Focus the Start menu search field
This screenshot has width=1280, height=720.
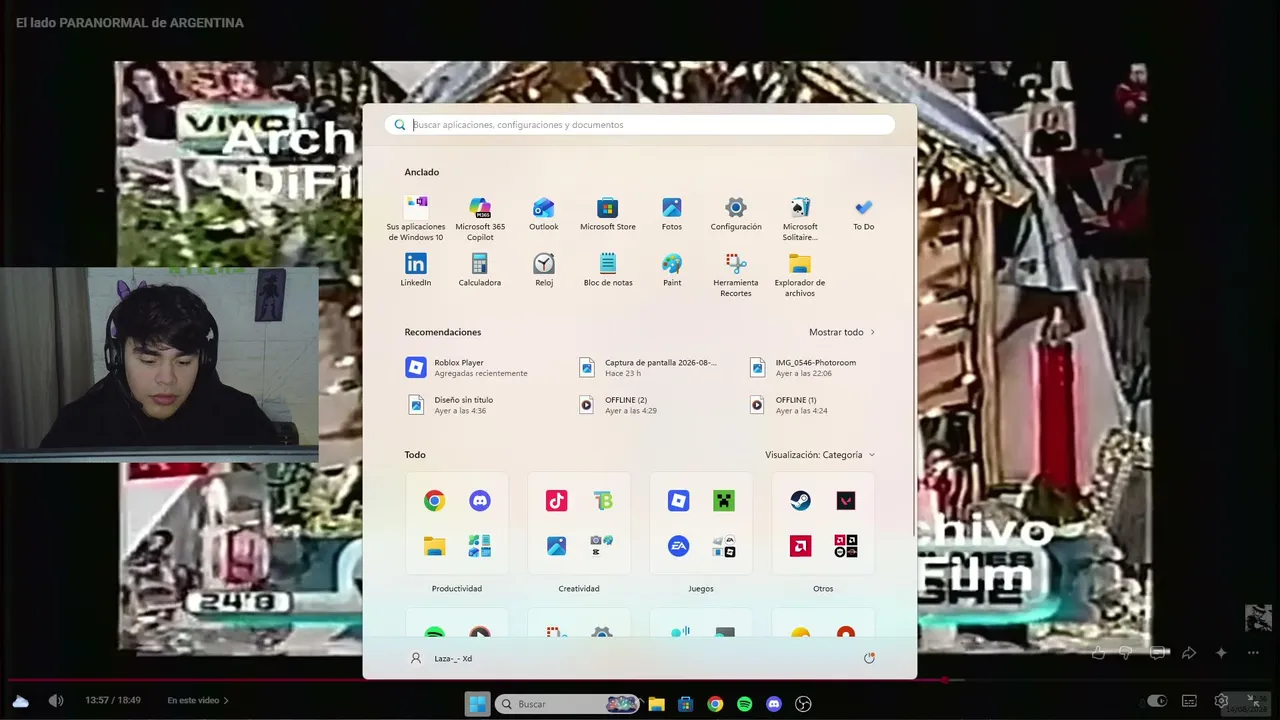[640, 125]
